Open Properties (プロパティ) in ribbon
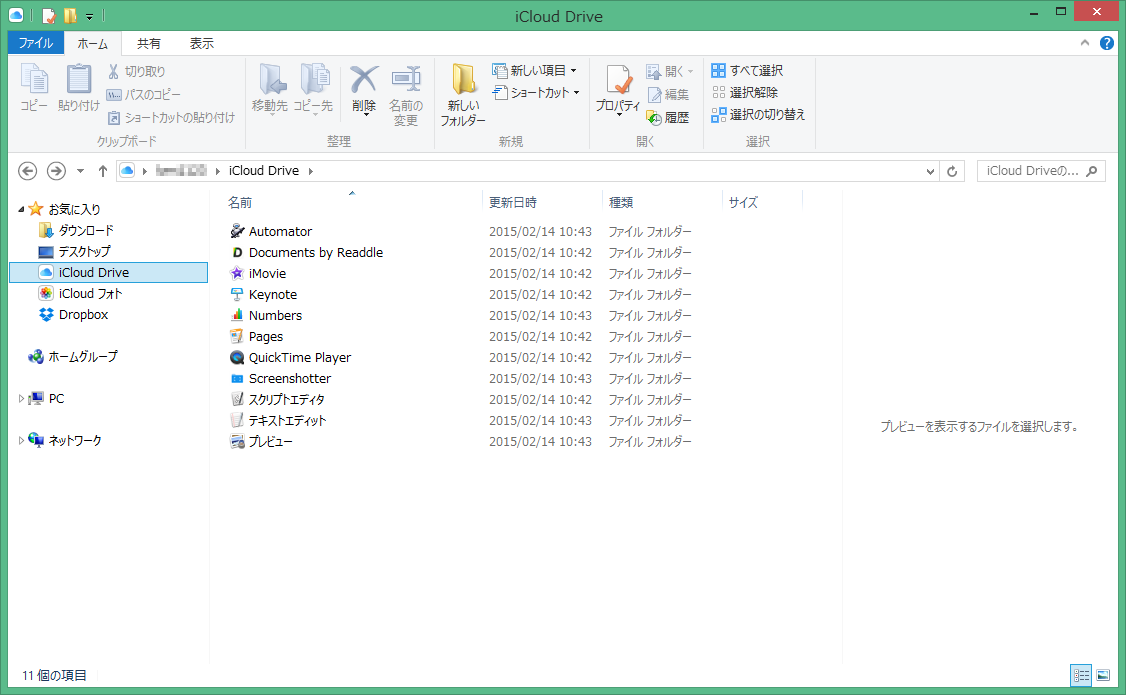 (618, 89)
